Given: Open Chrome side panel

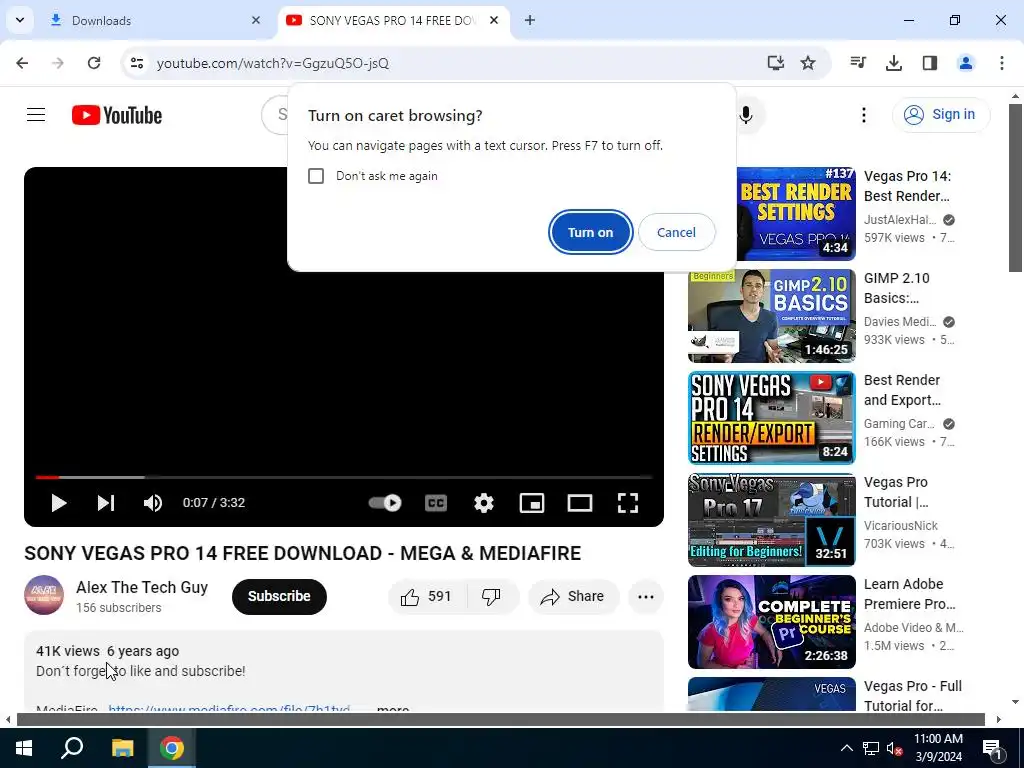Looking at the screenshot, I should [x=929, y=63].
